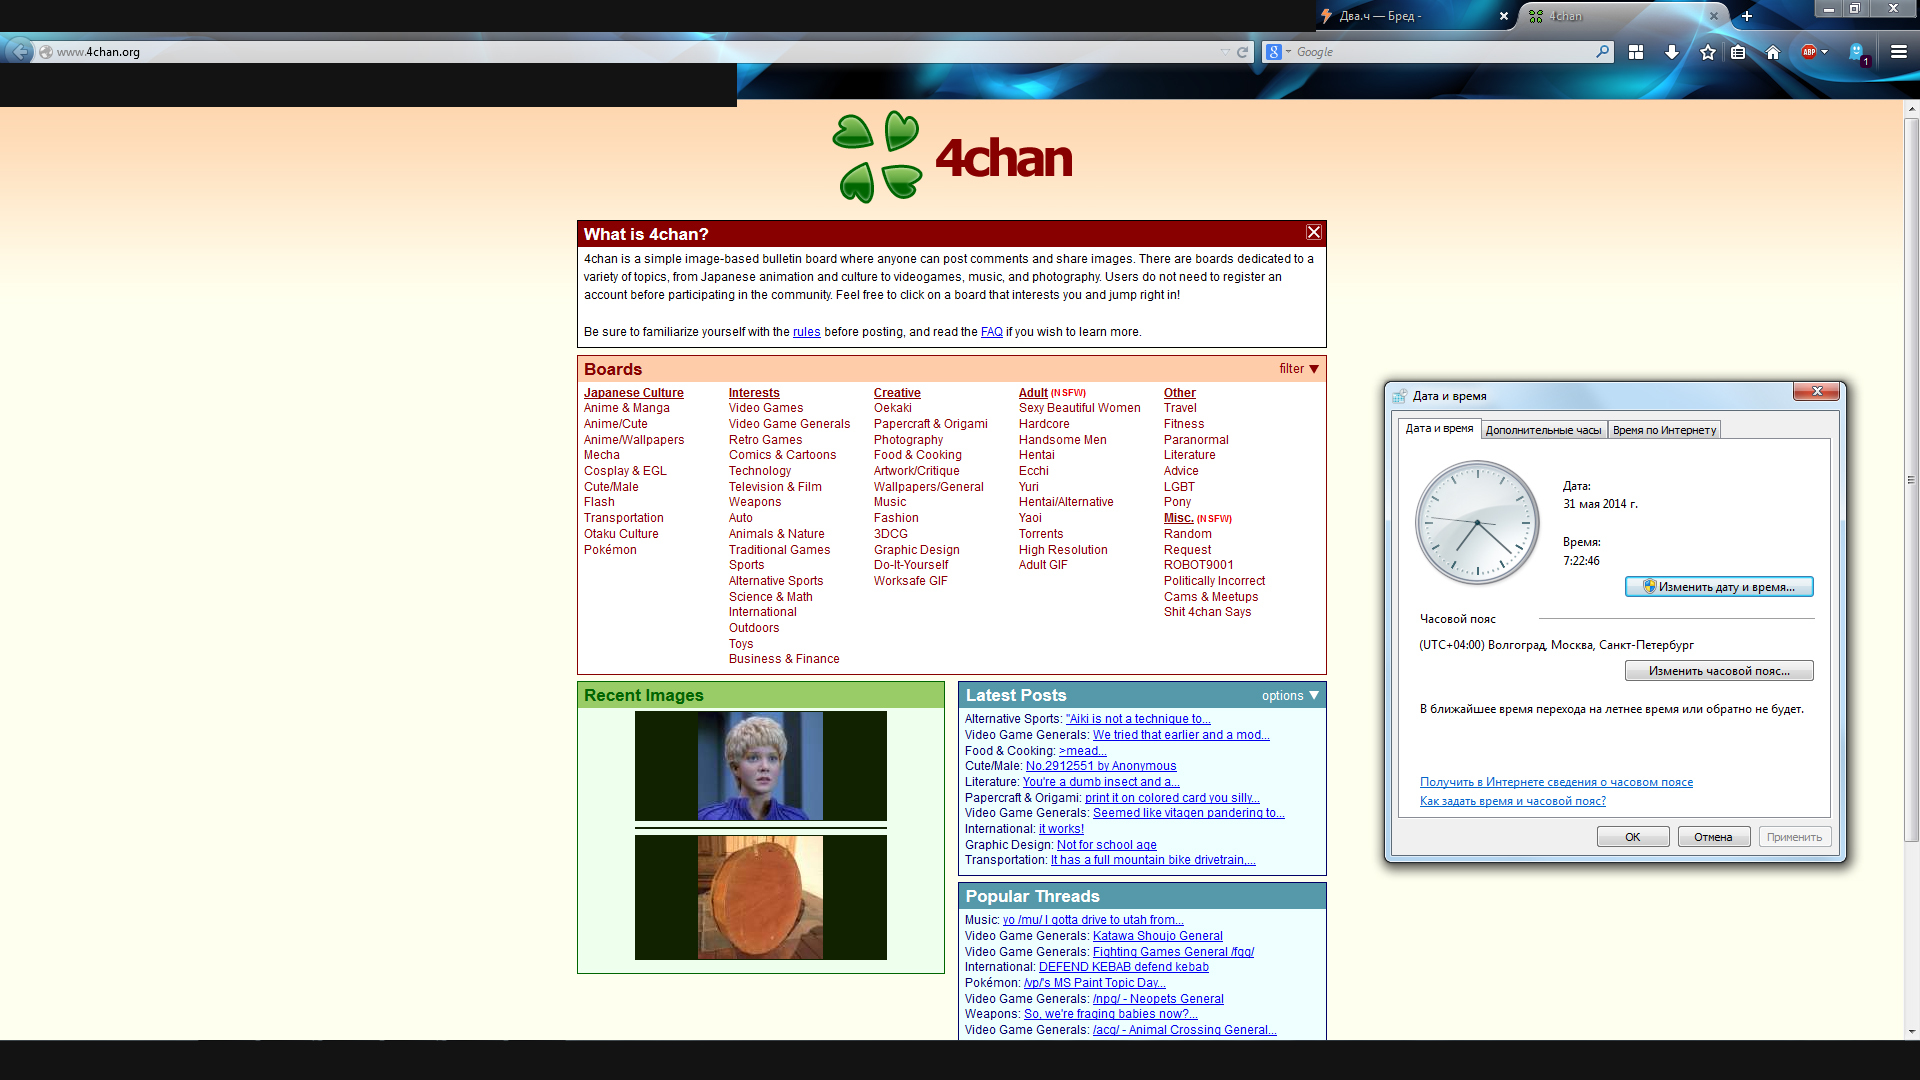Select the 4chan browser tab
1920x1080 pixels.
(1622, 16)
